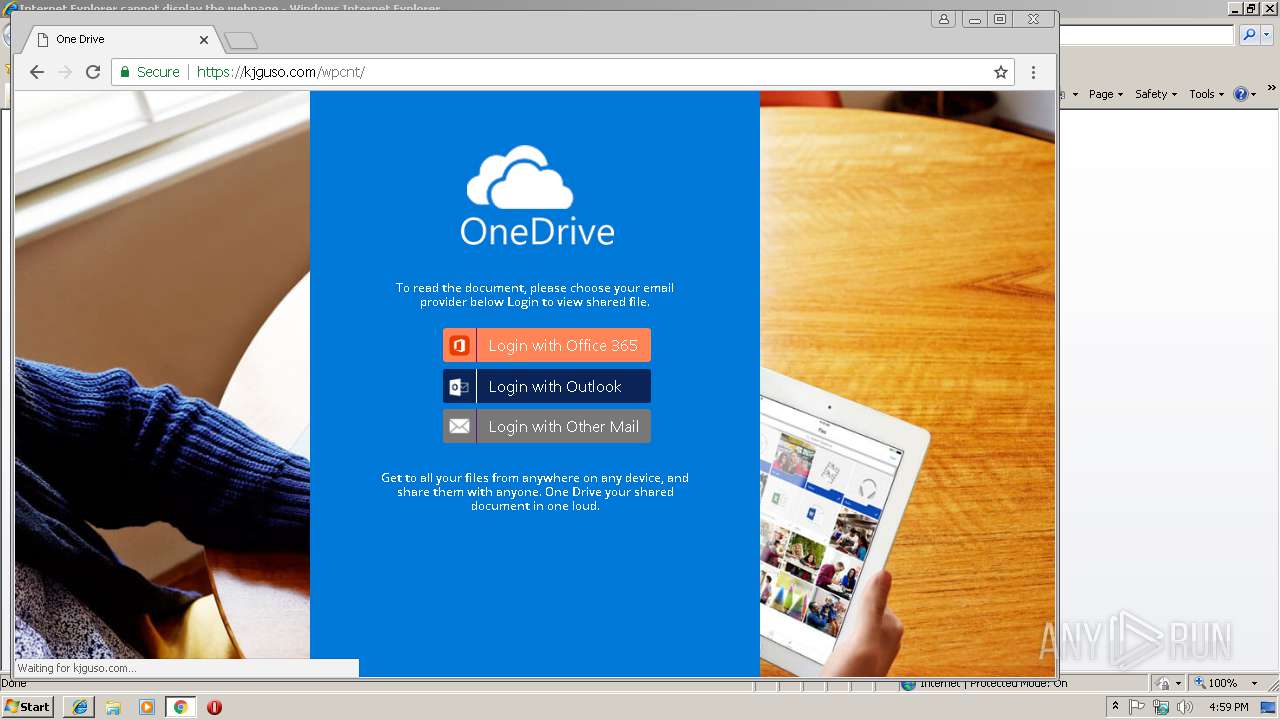The height and width of the screenshot is (720, 1280).
Task: Click the Chrome profile icon
Action: pyautogui.click(x=943, y=19)
